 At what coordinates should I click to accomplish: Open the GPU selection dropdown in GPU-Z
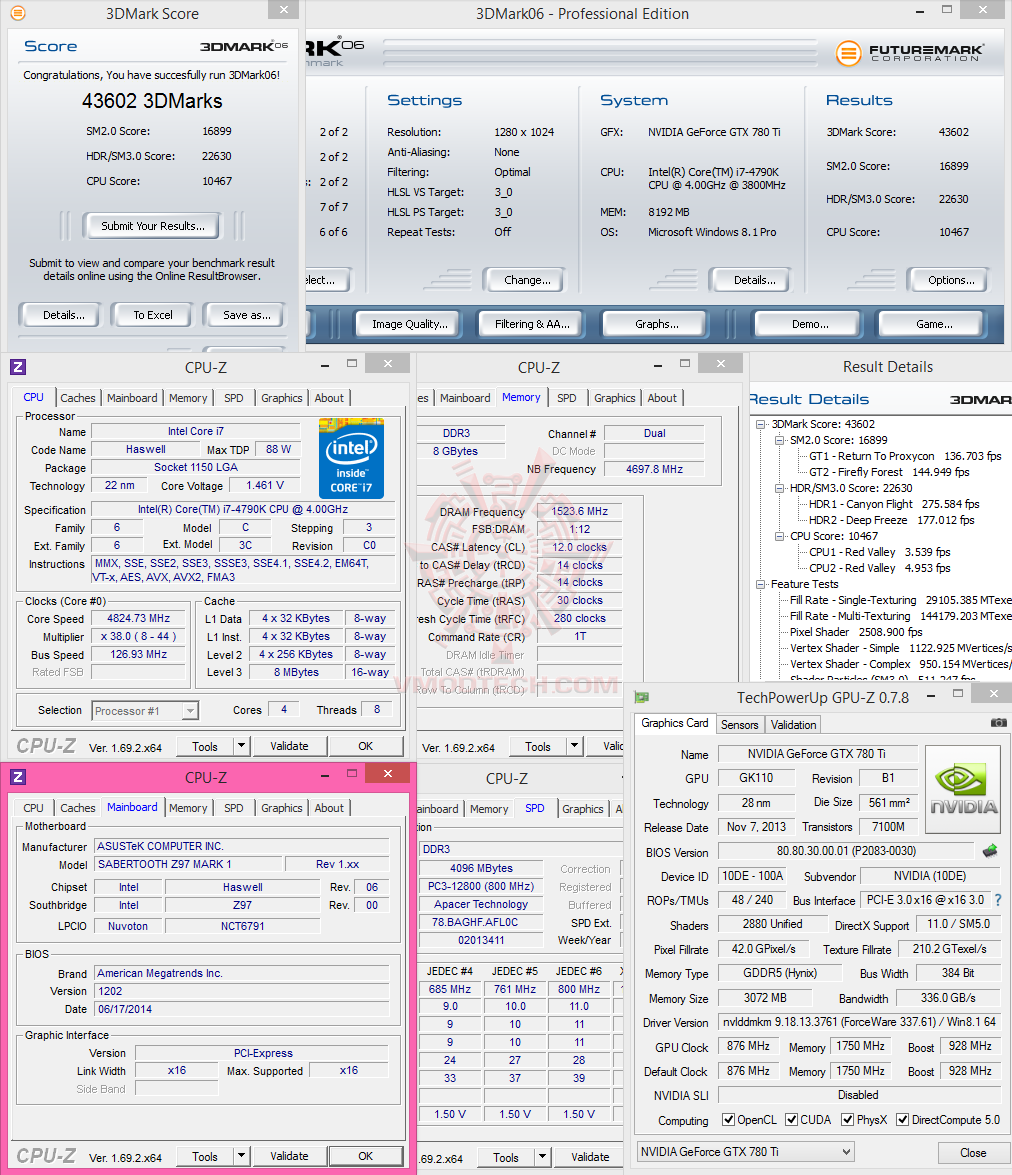point(745,1152)
